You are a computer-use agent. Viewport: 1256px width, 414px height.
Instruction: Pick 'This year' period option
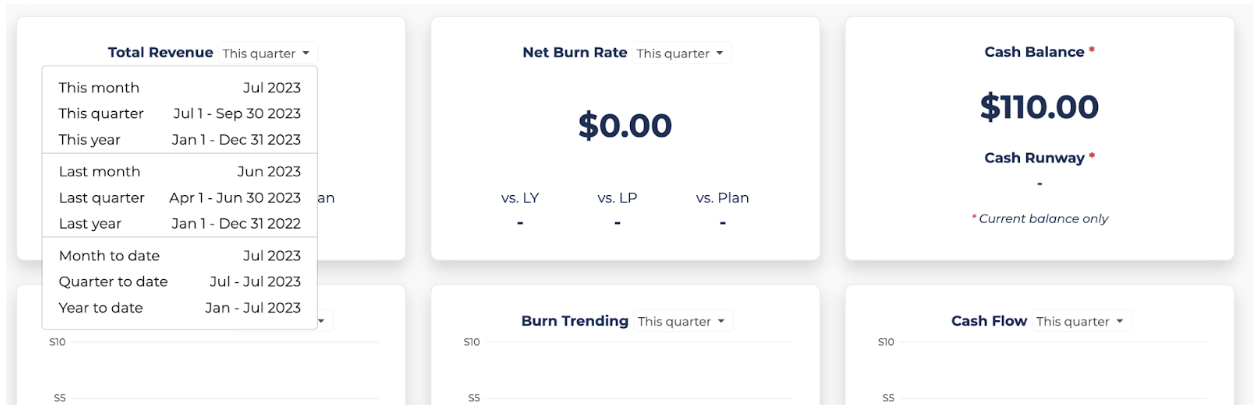tap(179, 140)
